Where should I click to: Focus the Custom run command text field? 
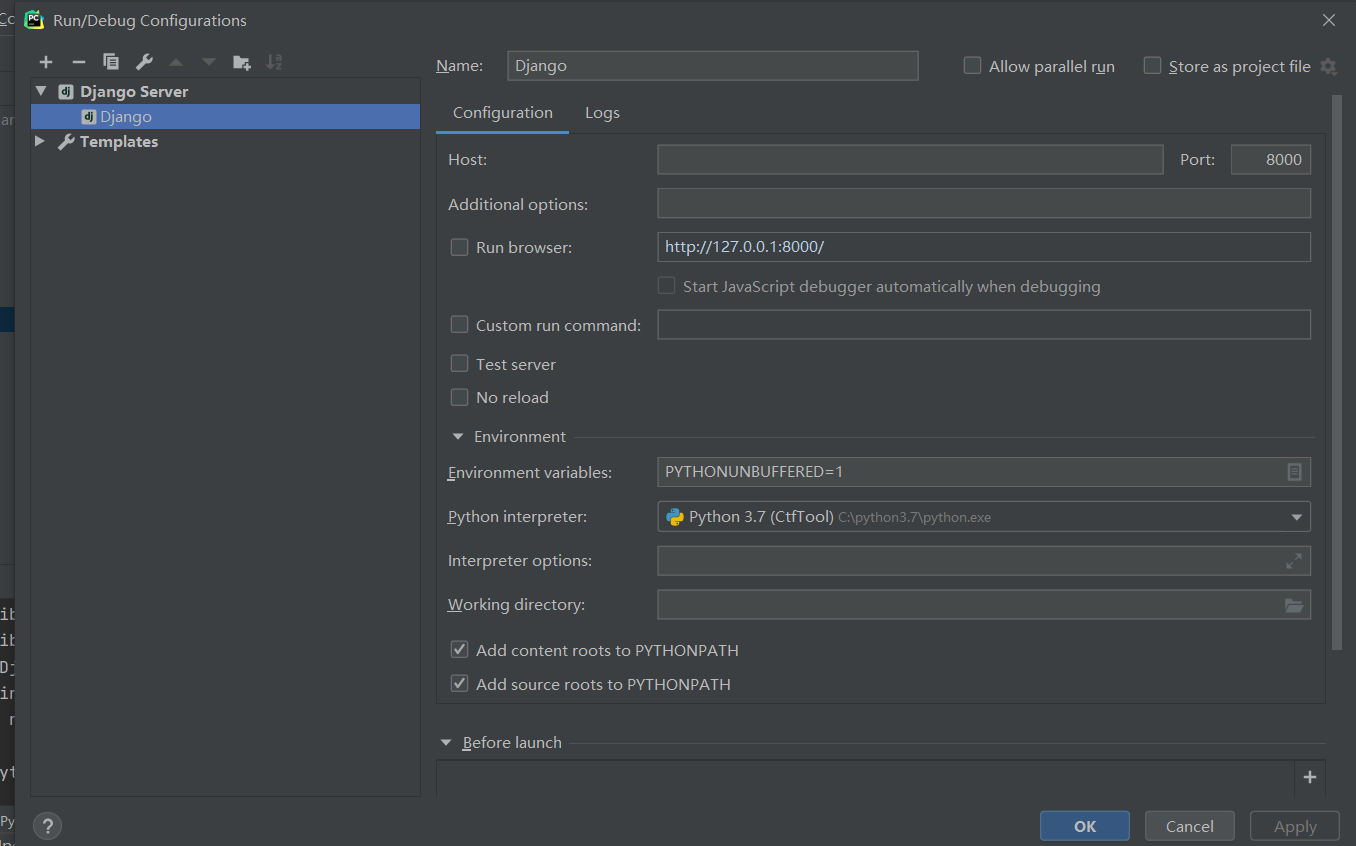coord(984,325)
